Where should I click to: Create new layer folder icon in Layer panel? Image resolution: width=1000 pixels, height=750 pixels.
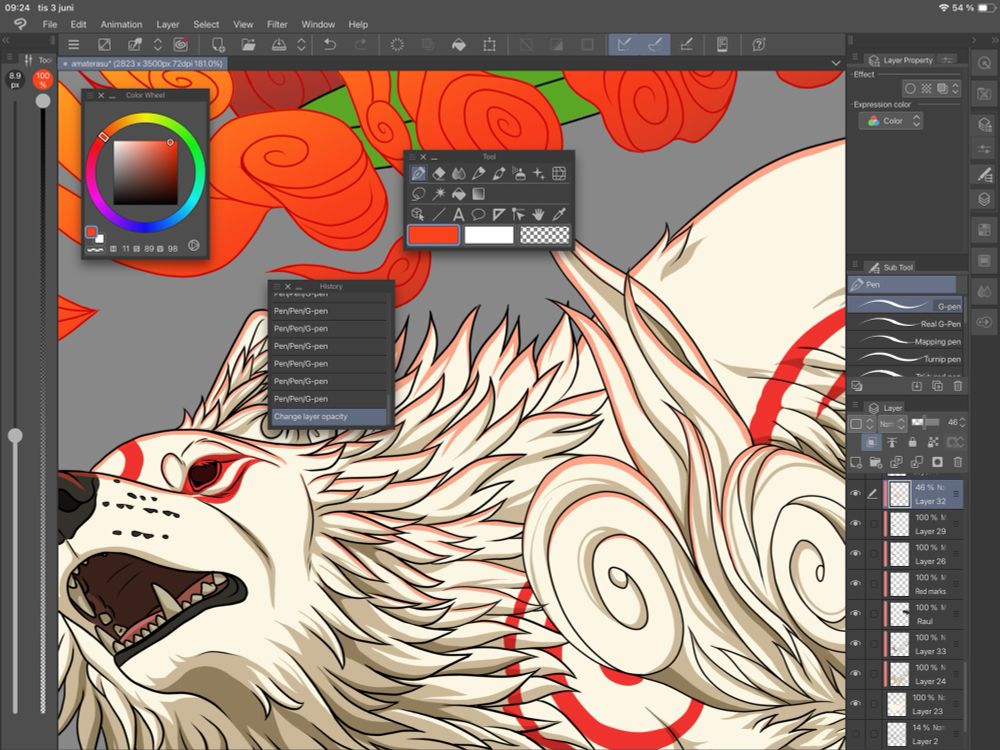click(x=876, y=462)
